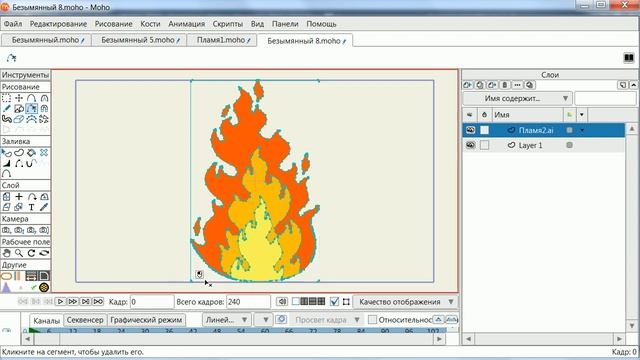The image size is (640, 360).
Task: Select the Select Points dashed rectangle tool
Action: (7, 98)
